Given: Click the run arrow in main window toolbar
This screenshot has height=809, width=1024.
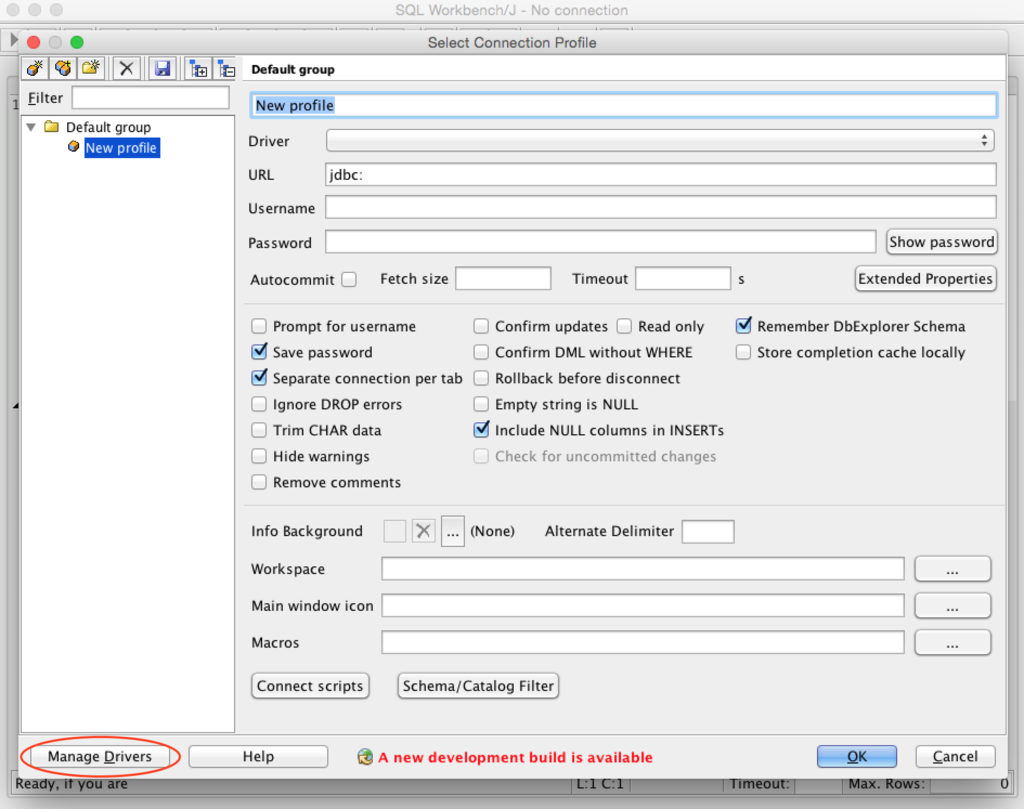Looking at the screenshot, I should [x=13, y=40].
